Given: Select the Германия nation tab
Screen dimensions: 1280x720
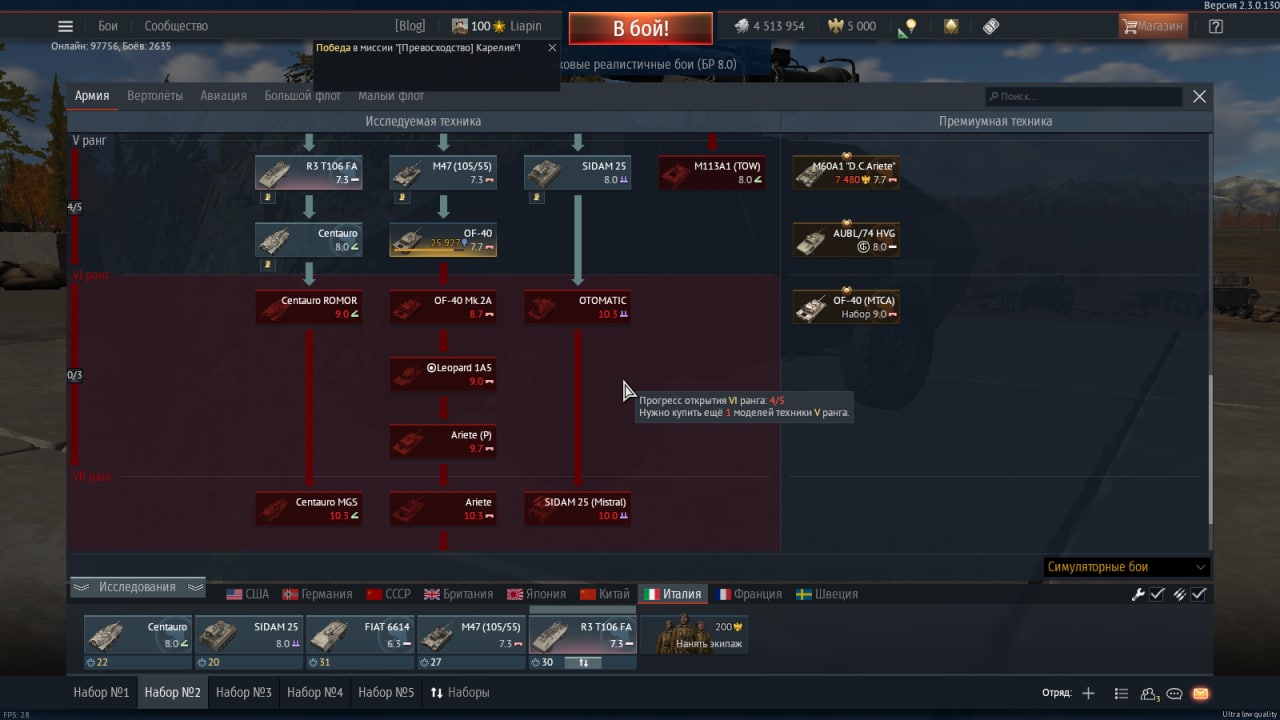Looking at the screenshot, I should [317, 594].
